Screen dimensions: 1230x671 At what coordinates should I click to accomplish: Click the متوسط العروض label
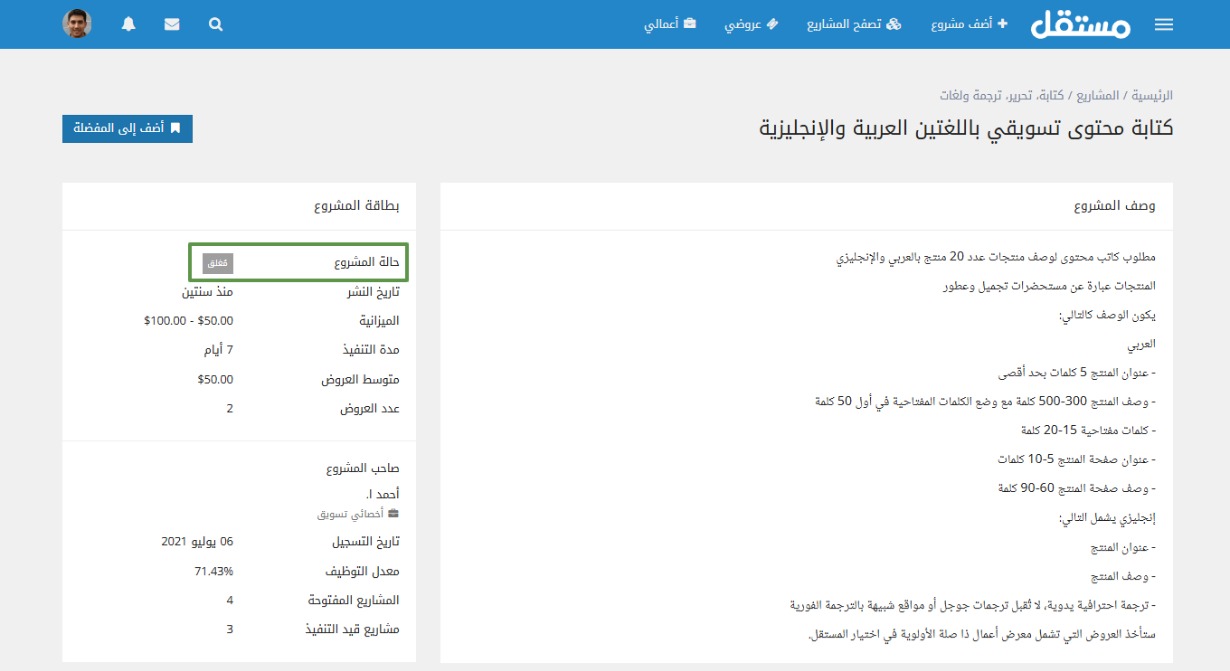pyautogui.click(x=360, y=379)
